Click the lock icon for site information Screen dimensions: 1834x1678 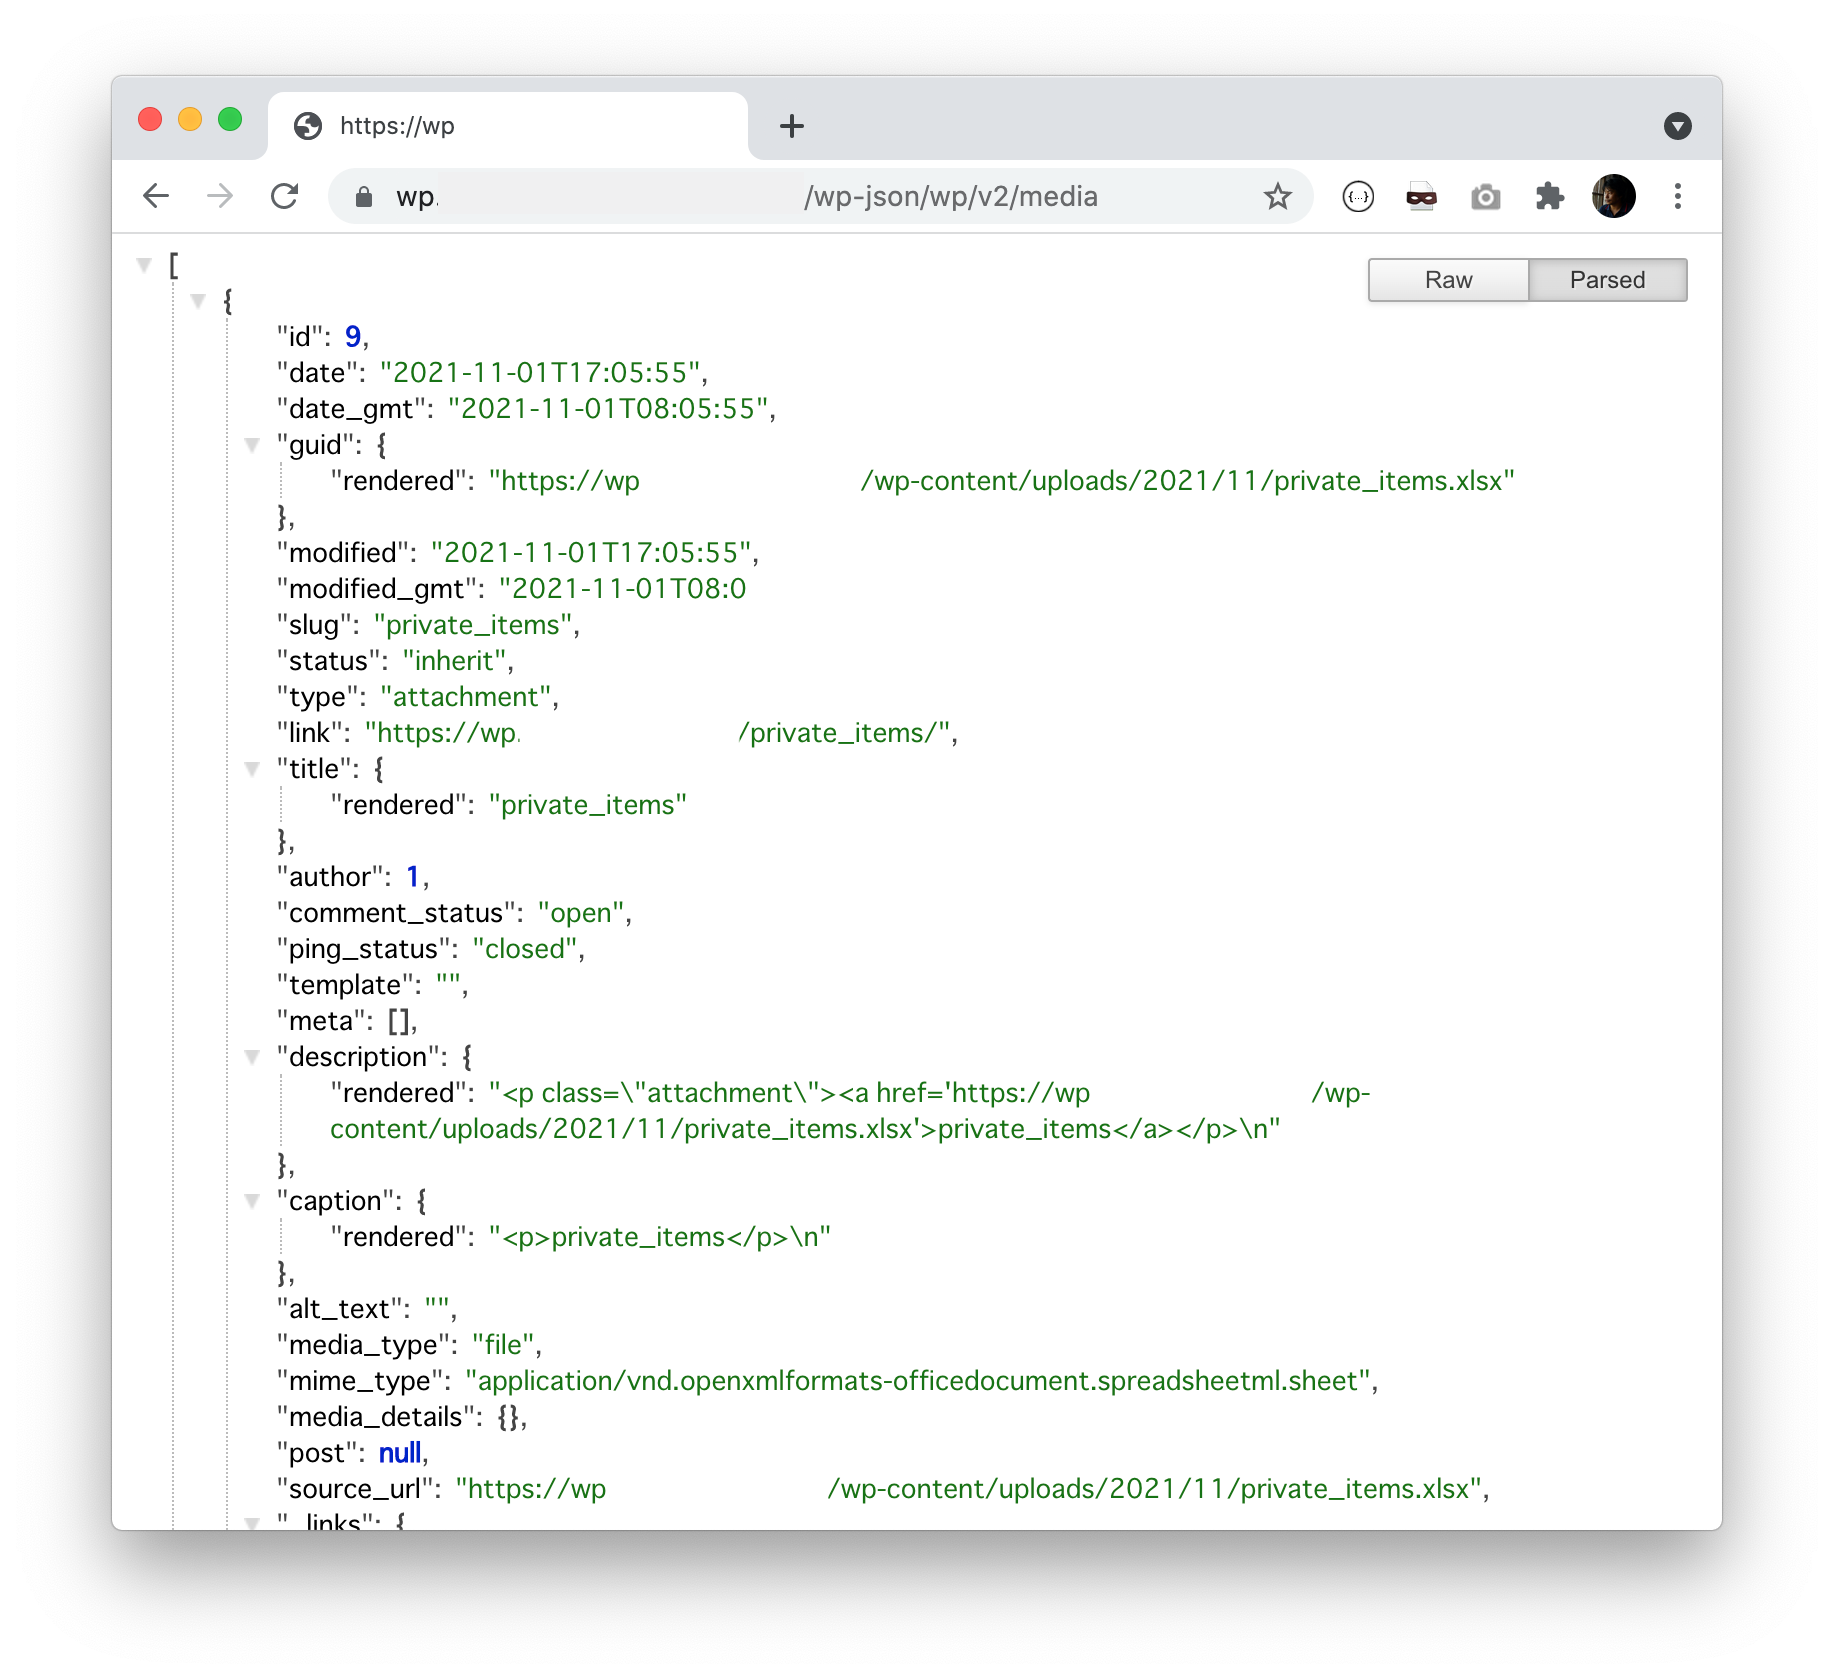(364, 197)
